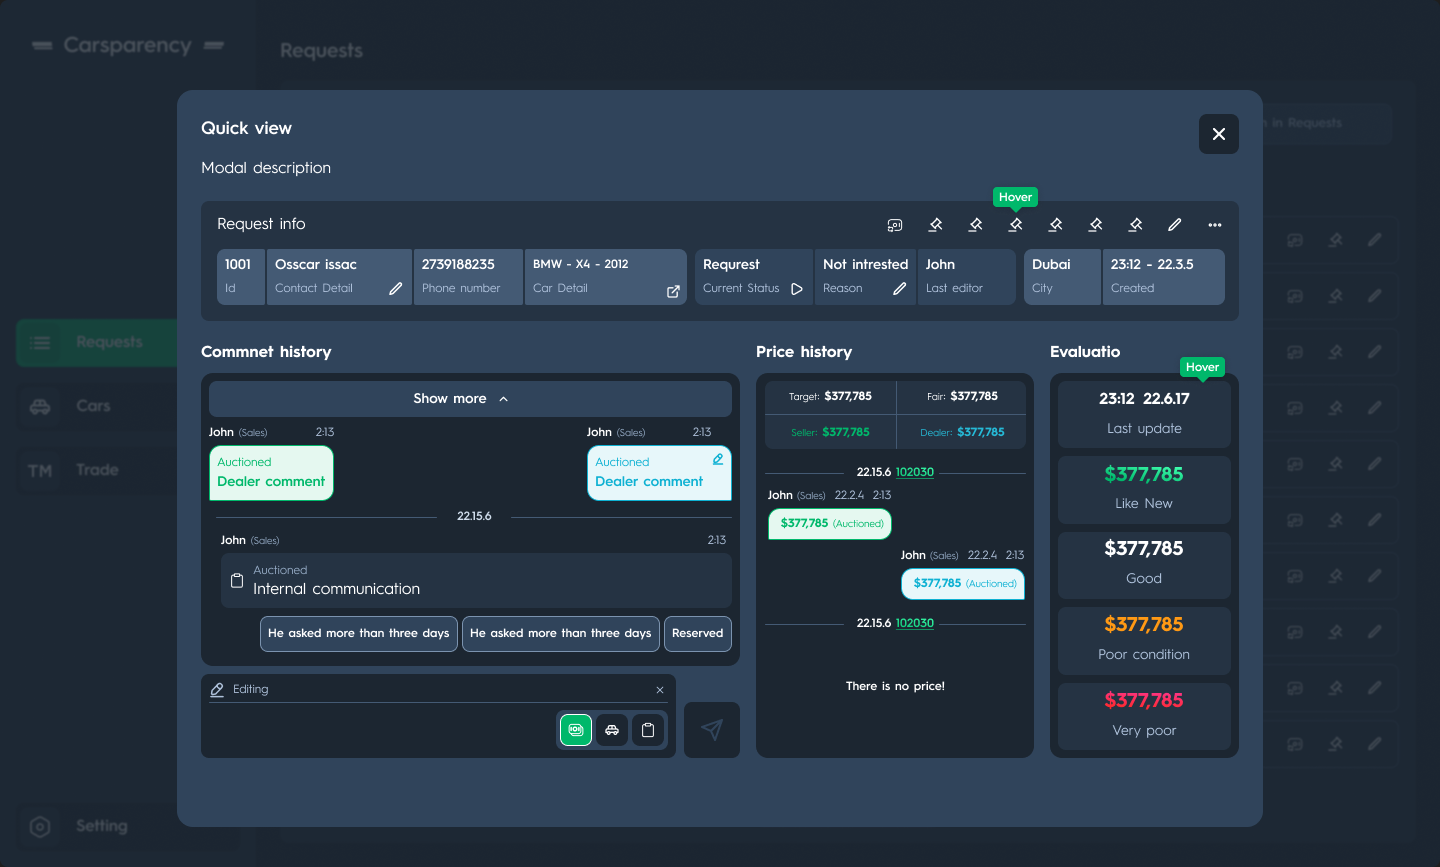Select the Very poor evaluation card
The height and width of the screenshot is (867, 1440).
pyautogui.click(x=1144, y=716)
